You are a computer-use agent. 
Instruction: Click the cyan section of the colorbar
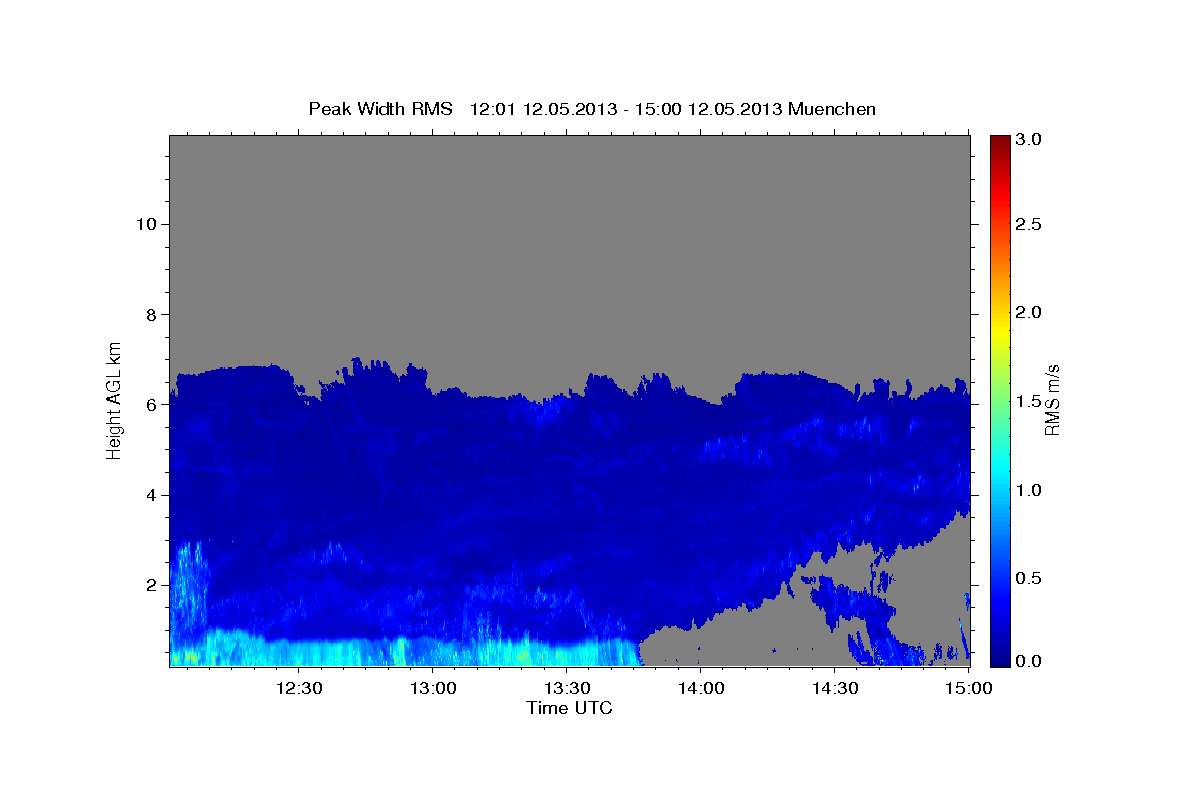[x=999, y=475]
